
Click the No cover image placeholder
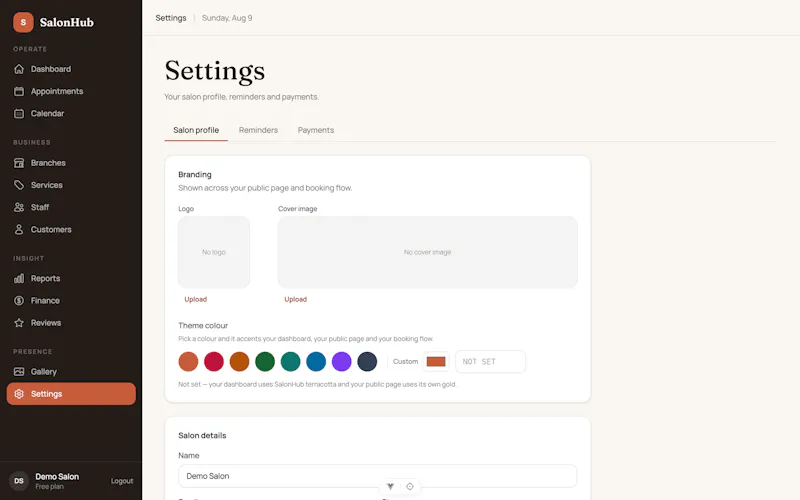point(428,252)
